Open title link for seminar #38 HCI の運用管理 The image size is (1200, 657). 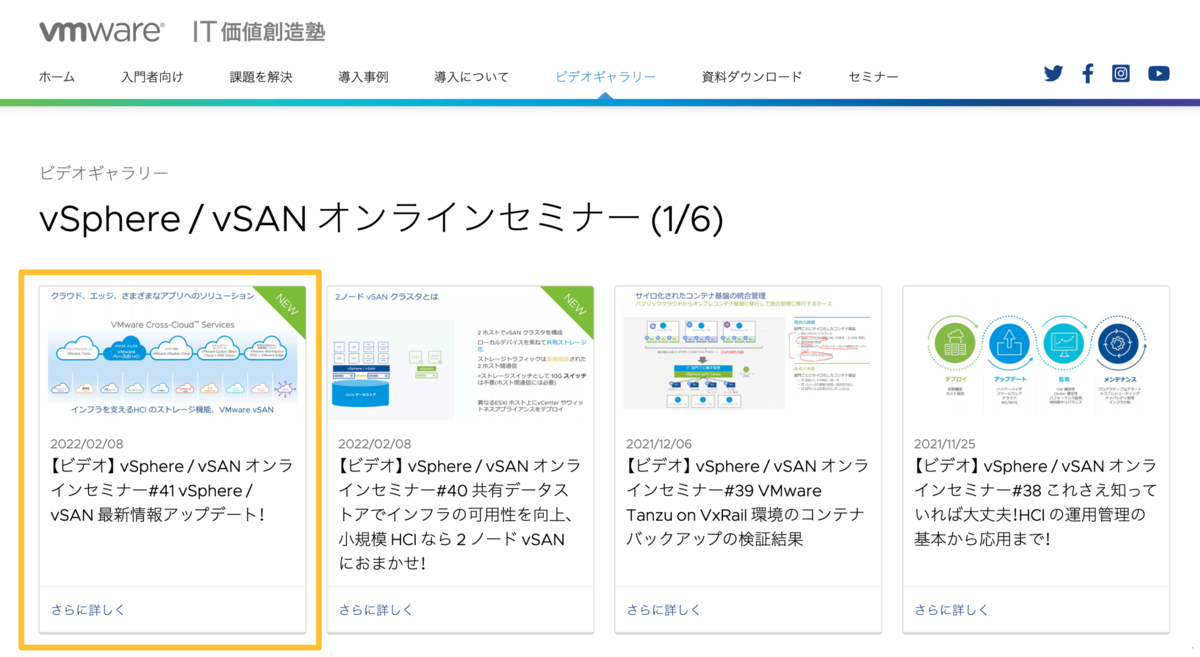coord(1035,502)
